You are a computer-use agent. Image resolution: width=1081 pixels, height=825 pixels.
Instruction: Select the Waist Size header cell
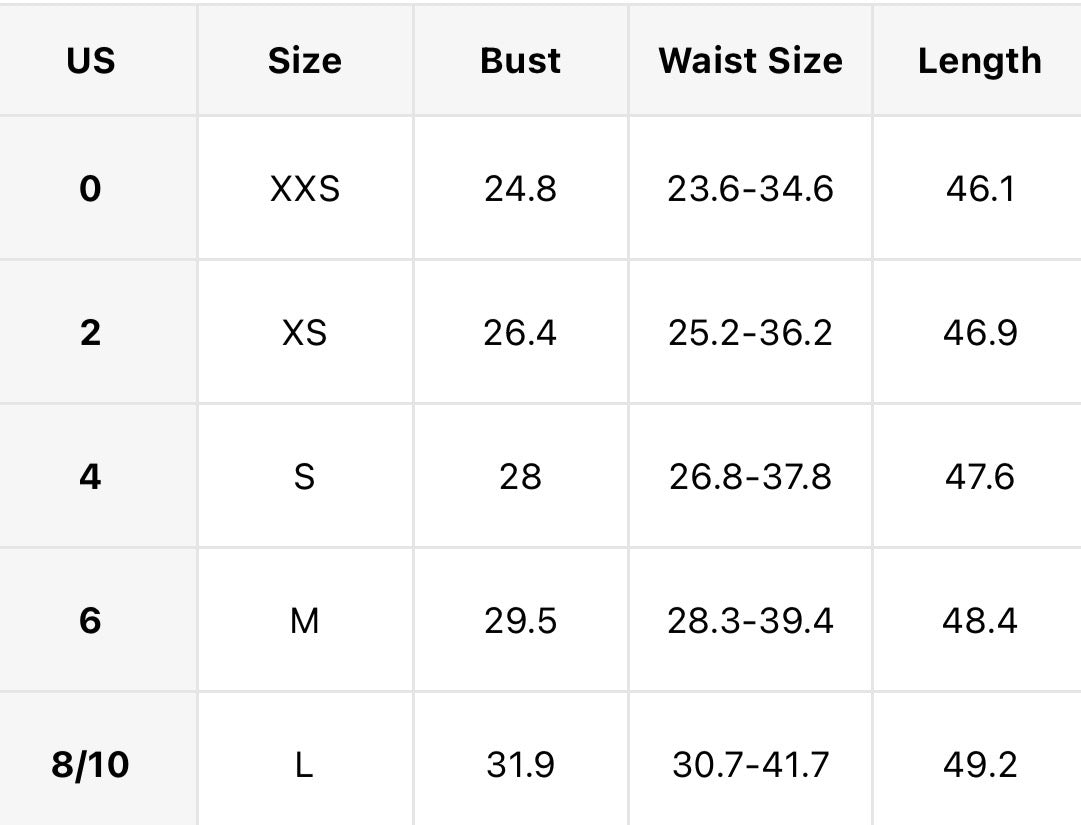[x=750, y=61]
